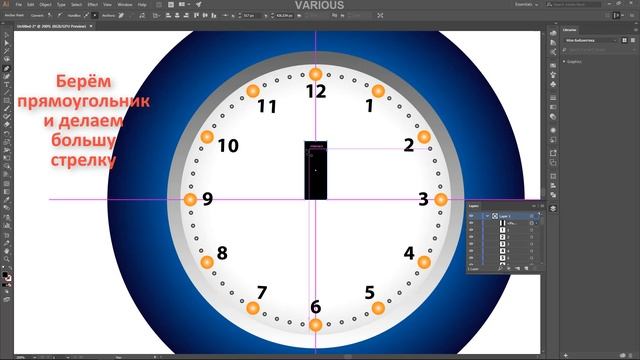Select the Direct Selection tool
640x360 pixels.
tap(7, 43)
